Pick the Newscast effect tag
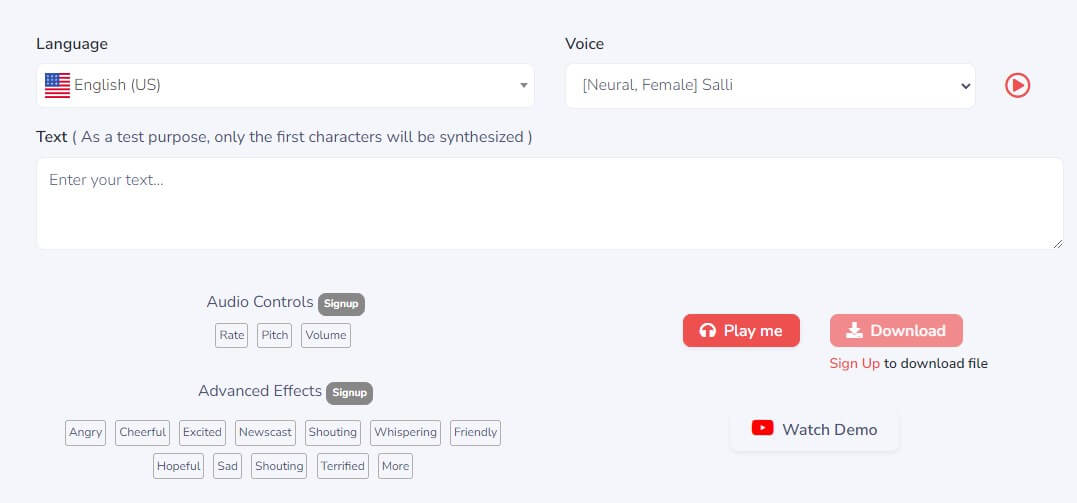 pyautogui.click(x=265, y=432)
